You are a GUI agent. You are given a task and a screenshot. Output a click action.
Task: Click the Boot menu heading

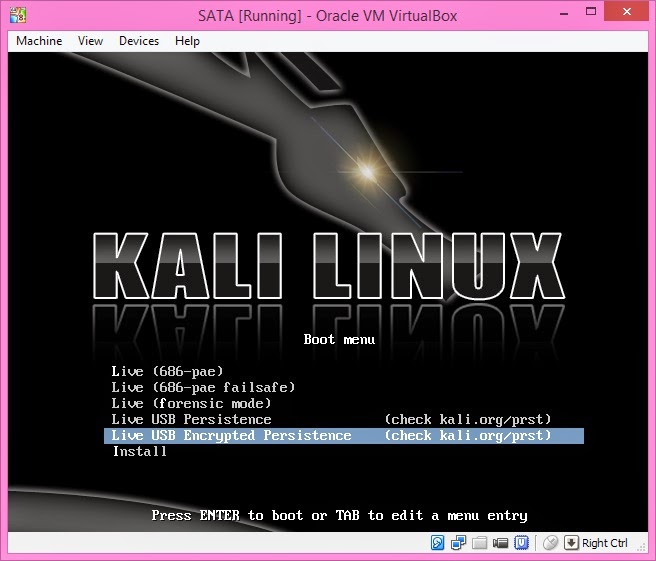(x=339, y=339)
